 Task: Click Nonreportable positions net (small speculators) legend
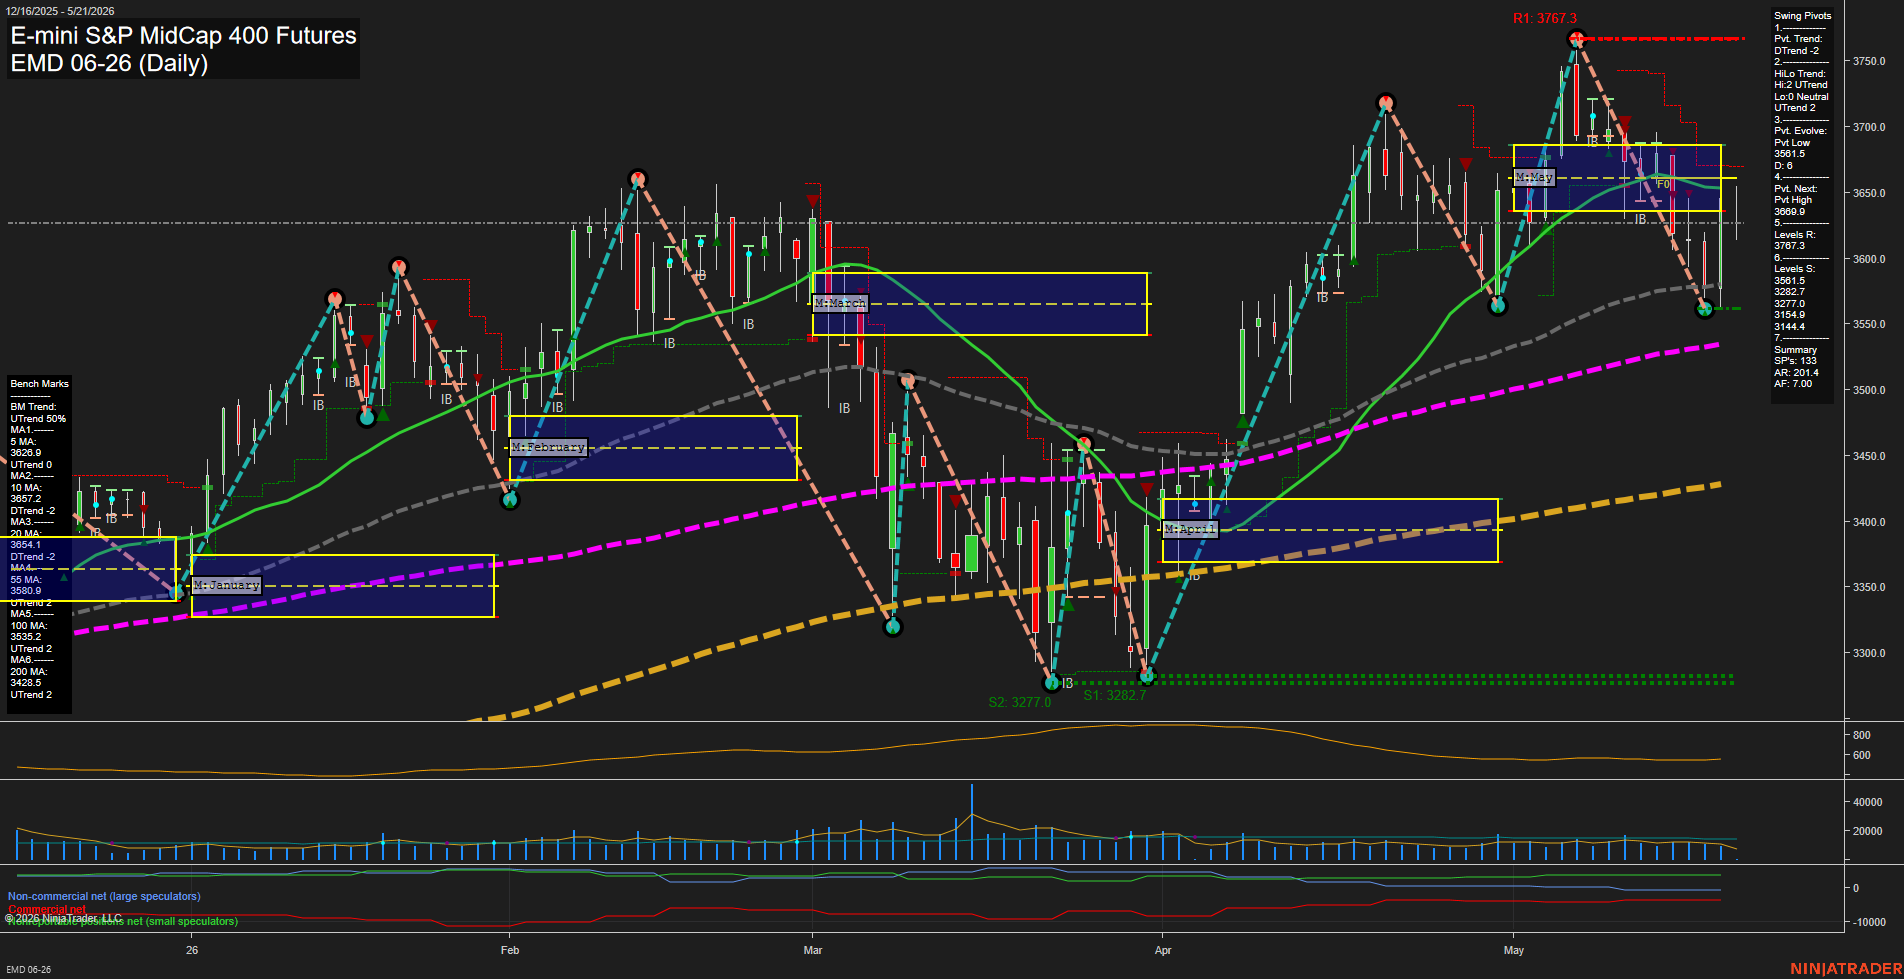click(123, 922)
